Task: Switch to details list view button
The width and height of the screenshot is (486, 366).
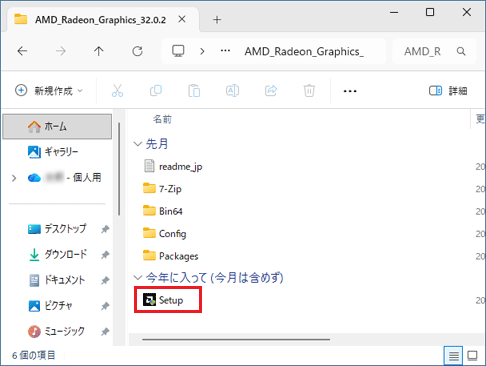Action: pos(453,356)
